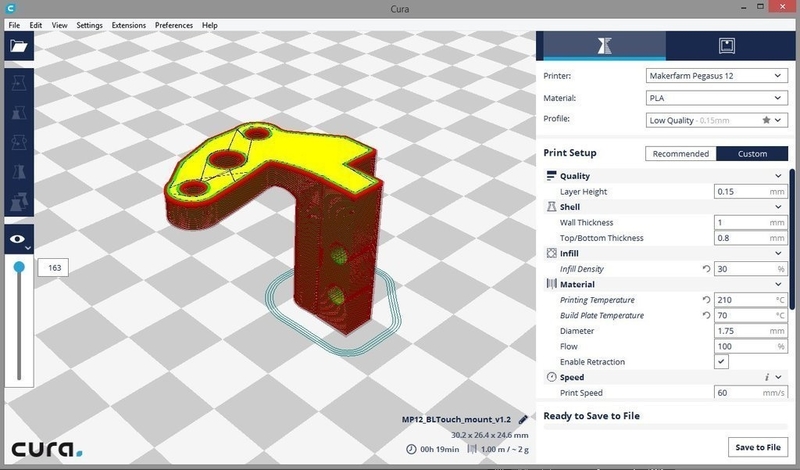Click the layer view slider handle

click(x=19, y=267)
